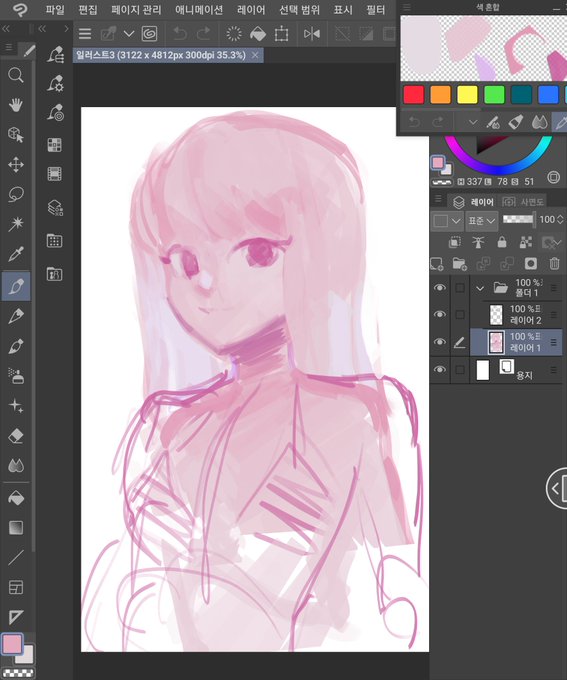Open the 필터 menu
This screenshot has height=680, width=567.
(376, 10)
